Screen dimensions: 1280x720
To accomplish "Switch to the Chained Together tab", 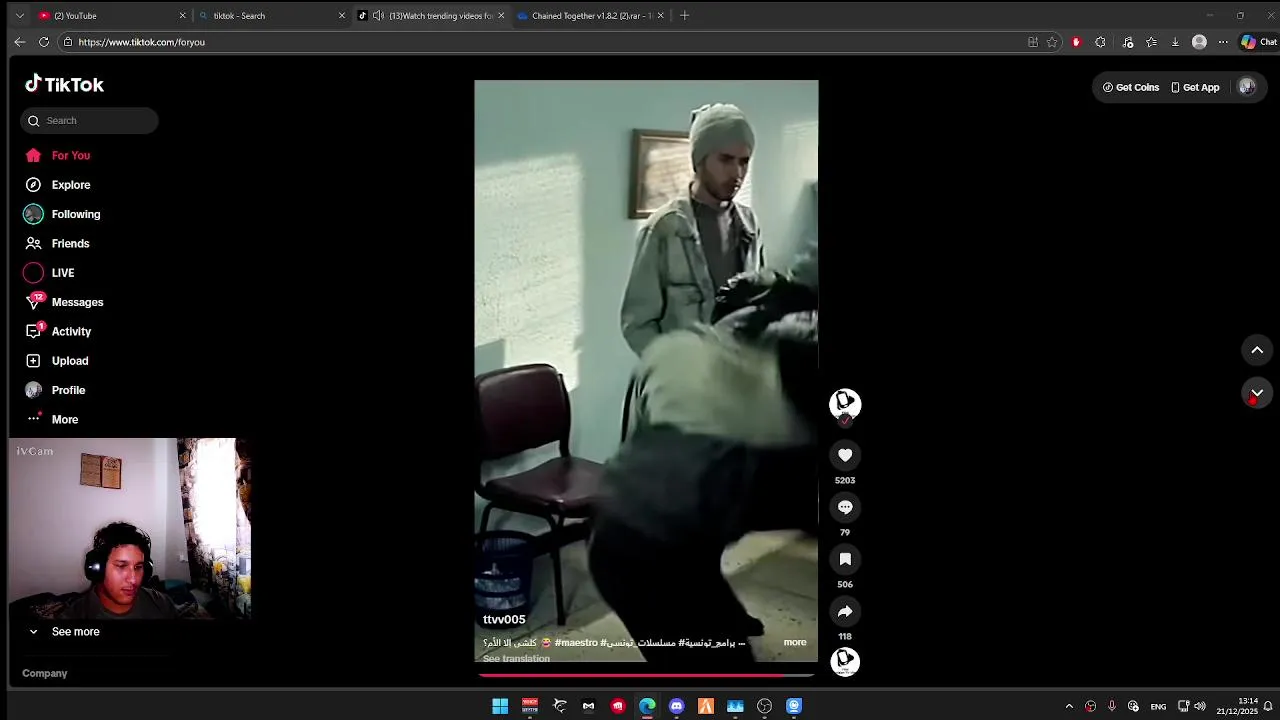I will [x=590, y=16].
